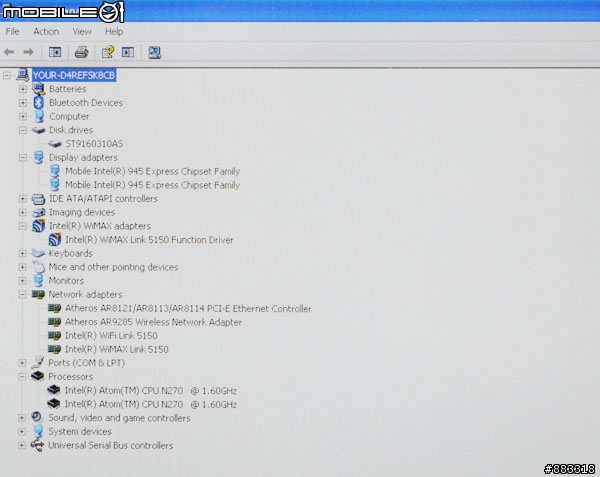Select the Computer category label
The width and height of the screenshot is (600, 477).
pyautogui.click(x=69, y=116)
